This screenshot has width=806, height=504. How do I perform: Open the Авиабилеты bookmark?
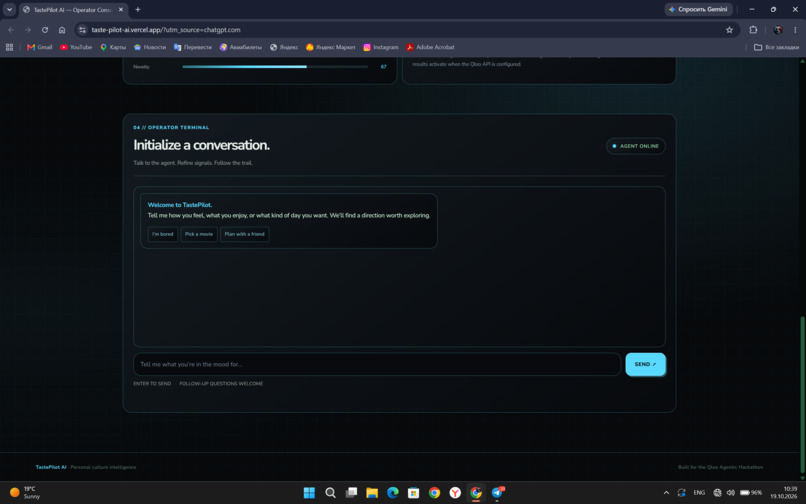[x=241, y=47]
